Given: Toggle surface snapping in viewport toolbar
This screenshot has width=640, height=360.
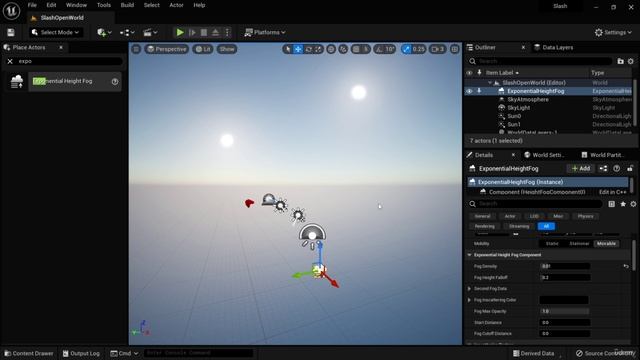Looking at the screenshot, I should 343,49.
